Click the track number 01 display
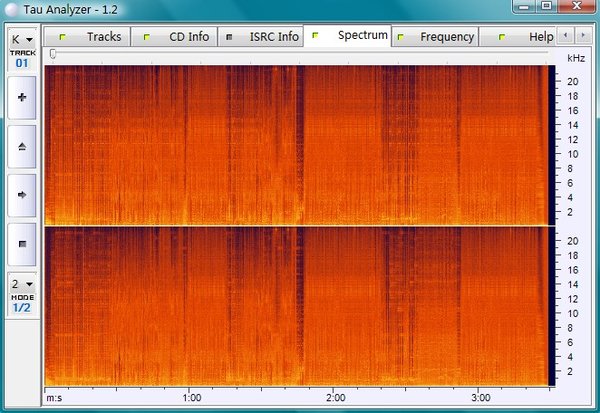 [x=22, y=63]
